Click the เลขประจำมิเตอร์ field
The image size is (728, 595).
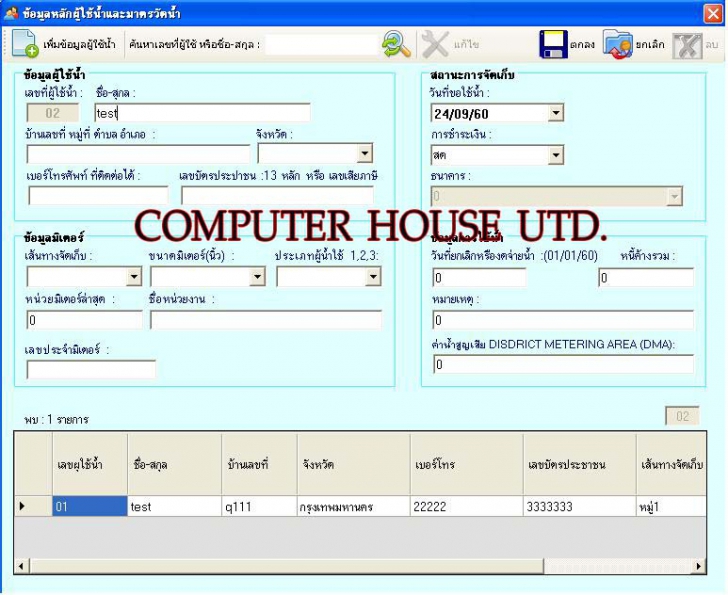pyautogui.click(x=91, y=370)
